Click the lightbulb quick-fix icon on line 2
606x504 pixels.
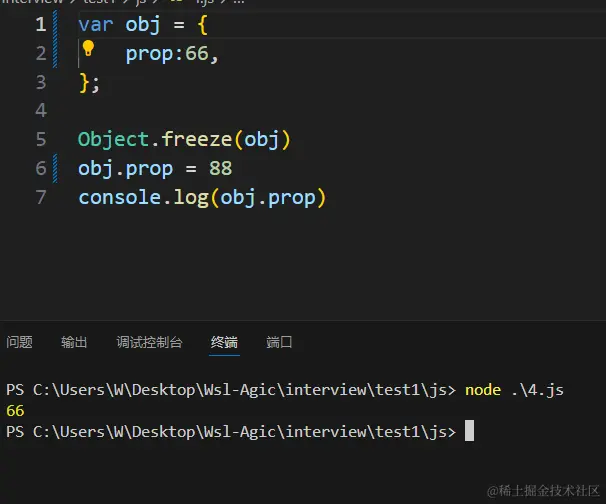(x=89, y=48)
